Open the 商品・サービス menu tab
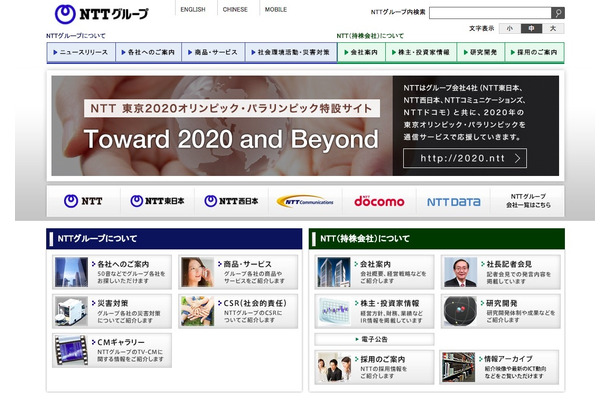 pos(213,52)
